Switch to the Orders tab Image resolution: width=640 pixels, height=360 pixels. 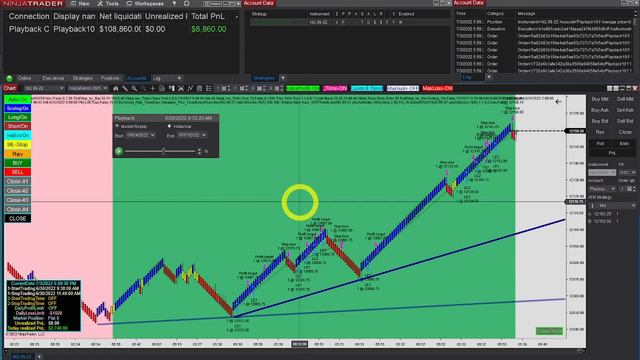click(24, 78)
